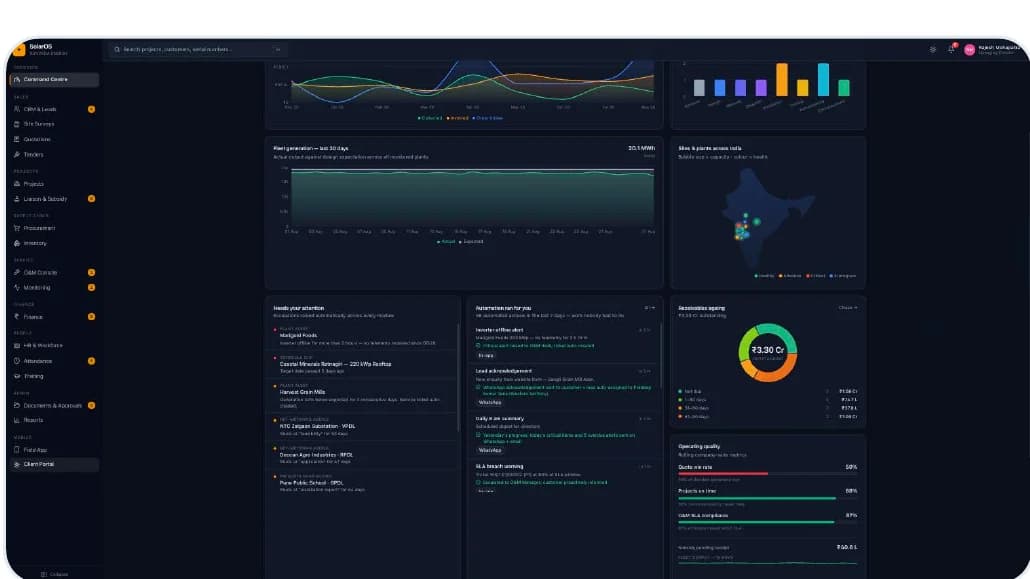Click Inverter offline alert automation entry
Screen dimensions: 1030x579
coord(564,342)
